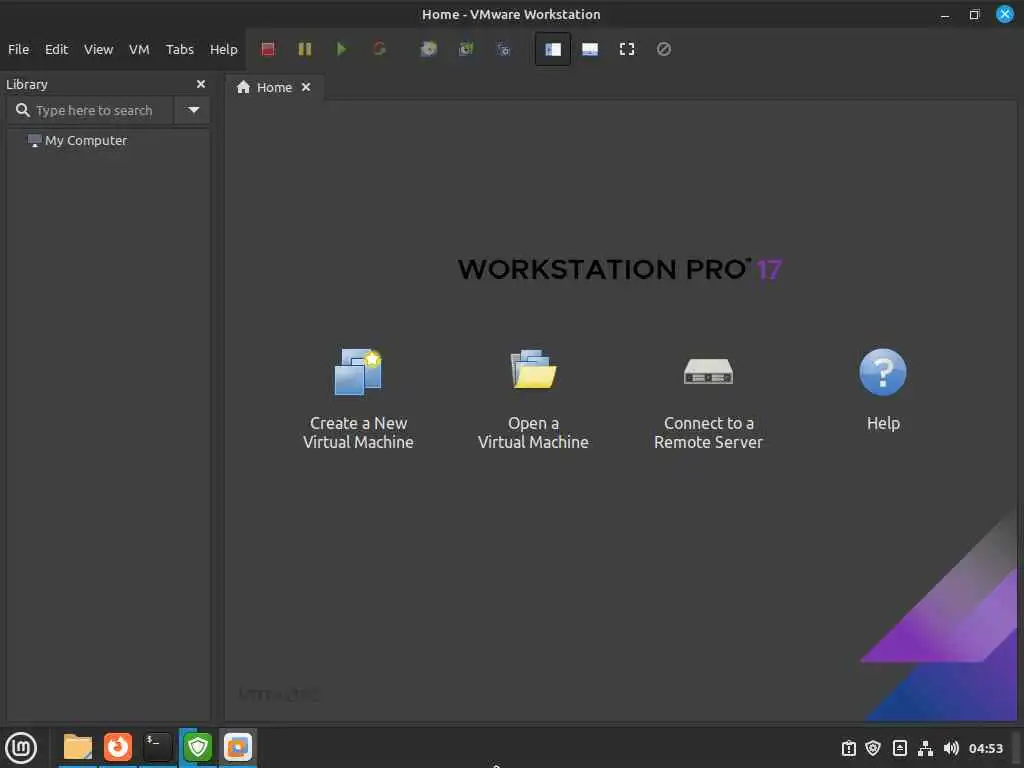Toggle the Show Library sidebar toolbar icon
Screen dimensions: 1024x768
coord(552,49)
